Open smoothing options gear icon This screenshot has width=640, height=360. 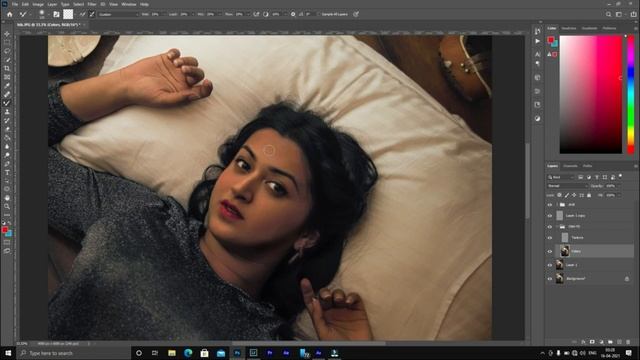pos(293,14)
